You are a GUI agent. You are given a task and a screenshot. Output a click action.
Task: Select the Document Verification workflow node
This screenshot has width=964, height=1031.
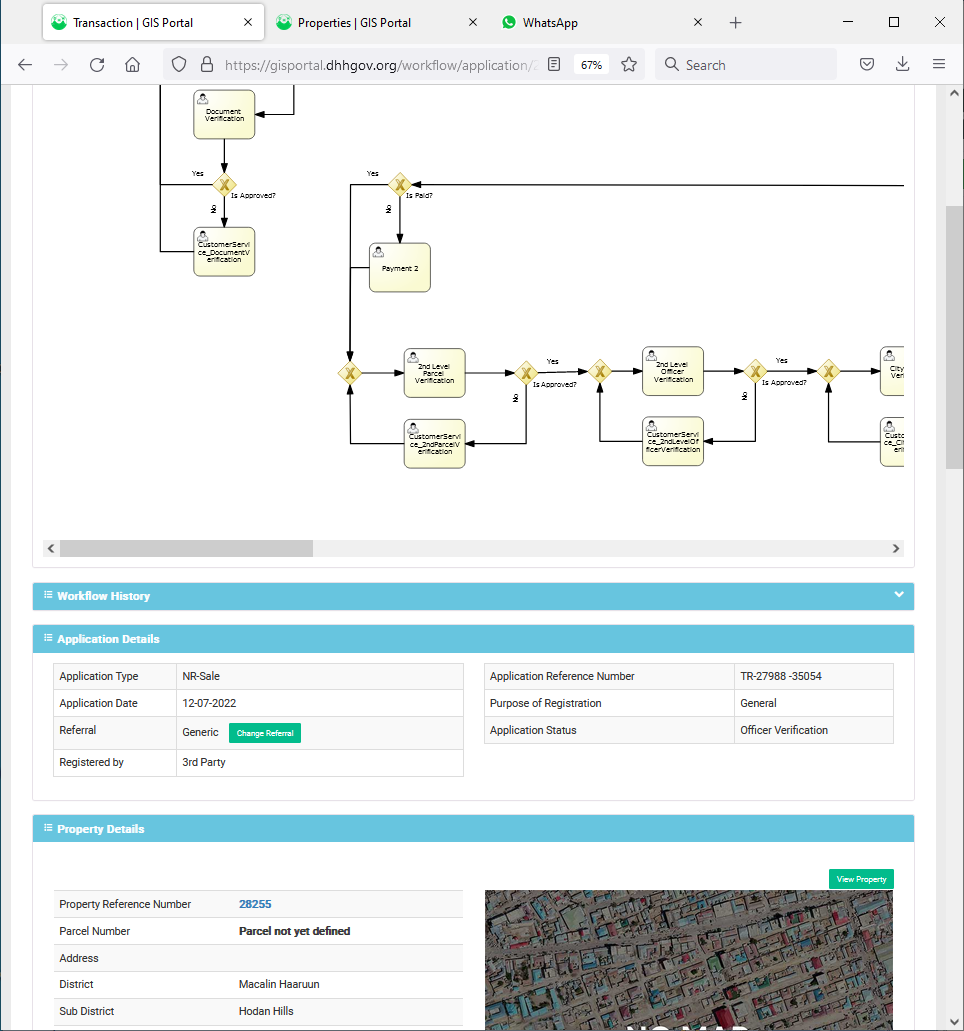coord(224,114)
